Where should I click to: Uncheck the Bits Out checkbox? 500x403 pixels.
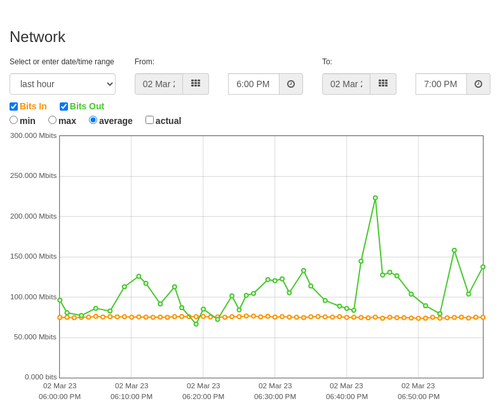click(64, 106)
